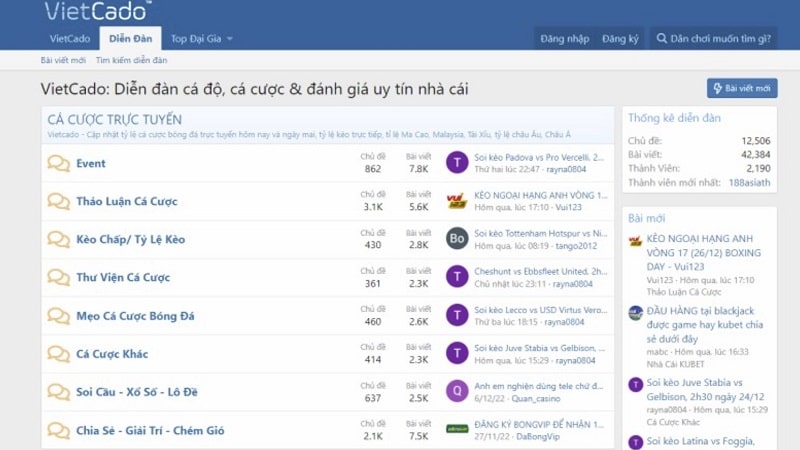Click the Thảo Luận Cá Cược bubble icon

pyautogui.click(x=59, y=202)
